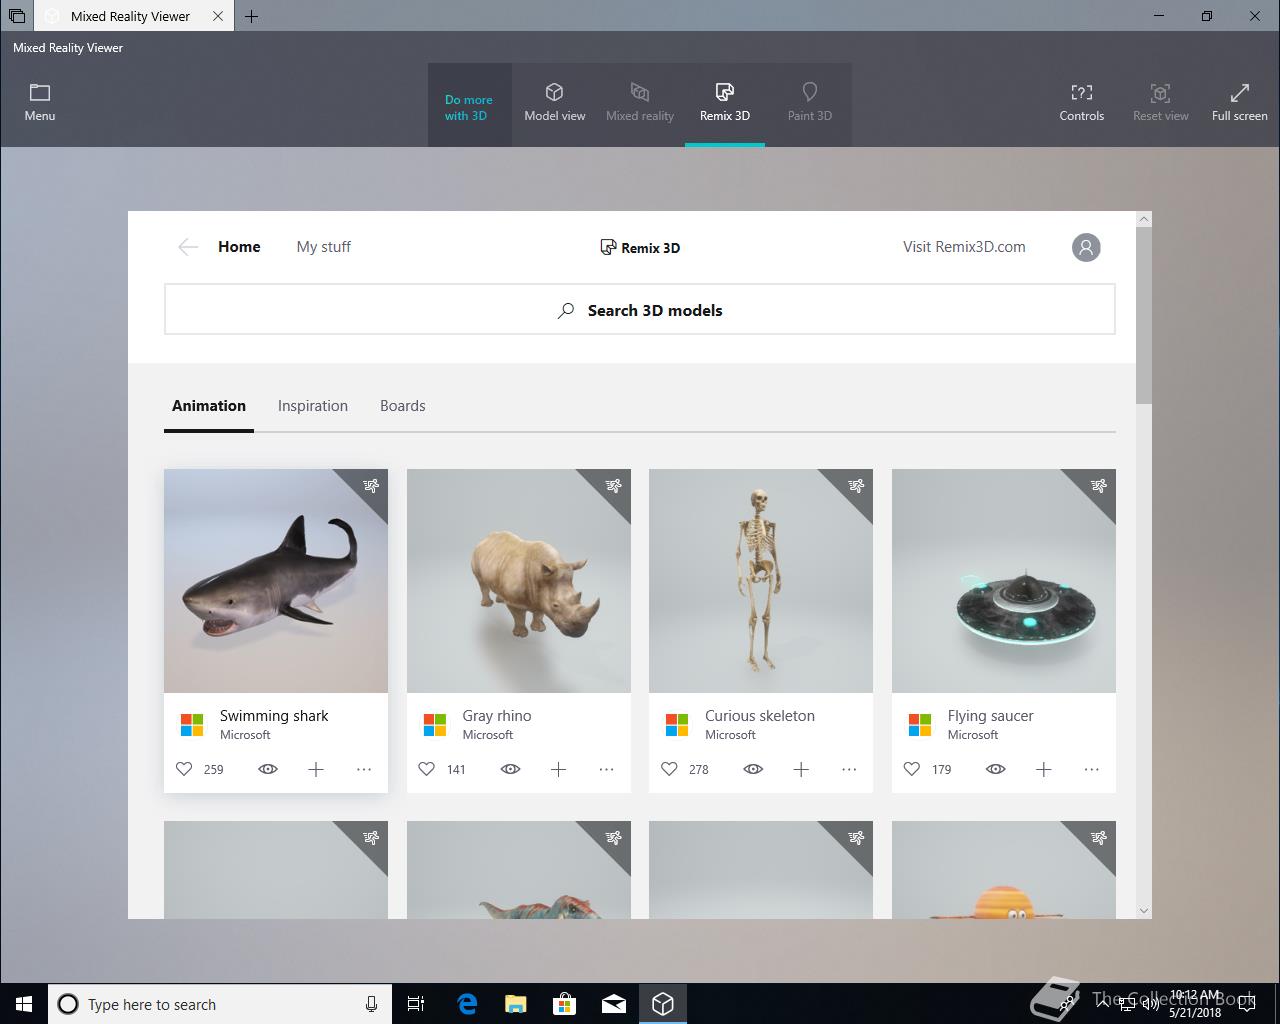Open the Controls help
Viewport: 1280px width, 1024px height.
(x=1082, y=103)
